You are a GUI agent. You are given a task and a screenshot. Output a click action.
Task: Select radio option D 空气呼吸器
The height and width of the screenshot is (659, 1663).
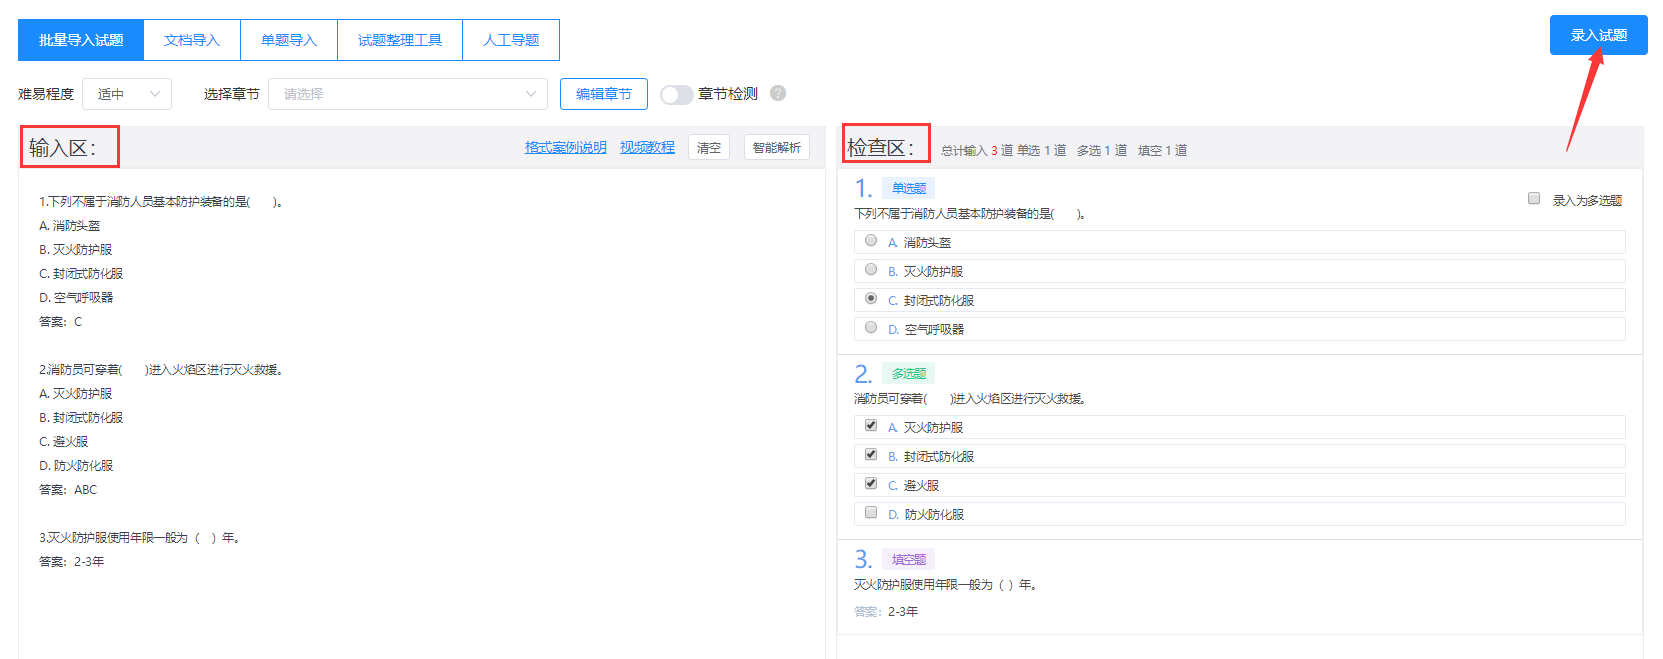click(871, 327)
